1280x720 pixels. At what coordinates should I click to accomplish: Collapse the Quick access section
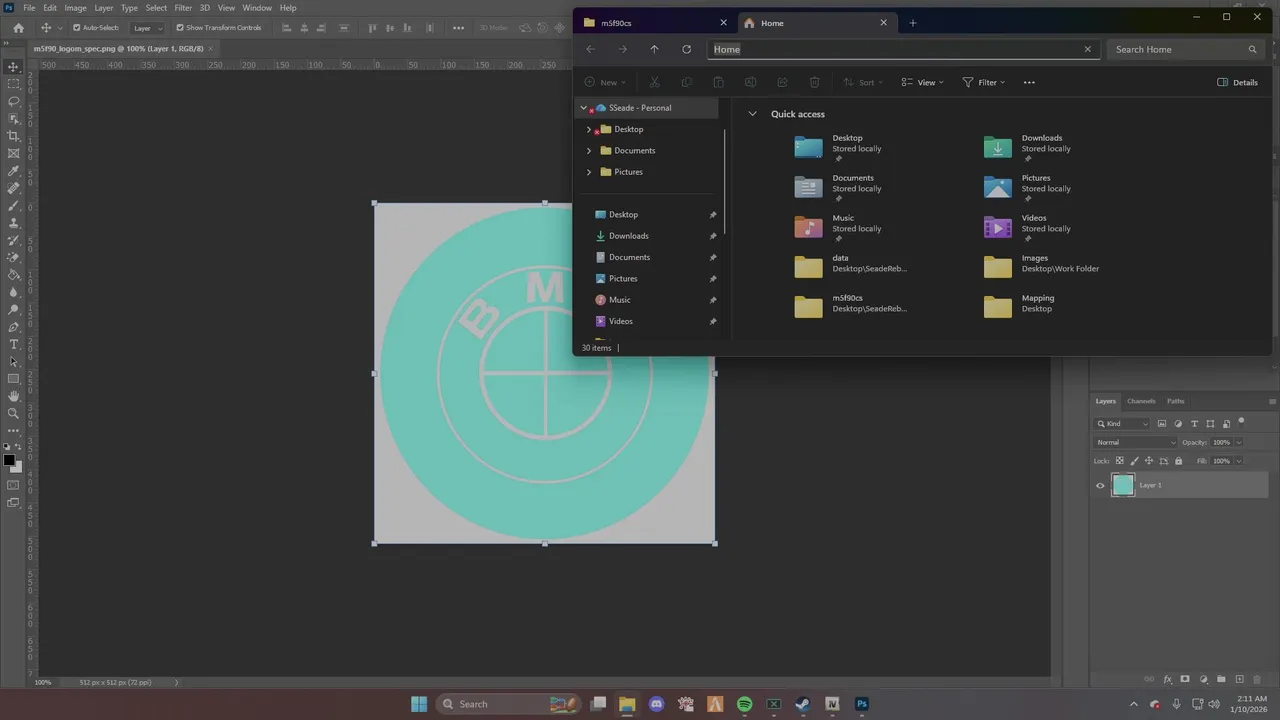click(753, 114)
